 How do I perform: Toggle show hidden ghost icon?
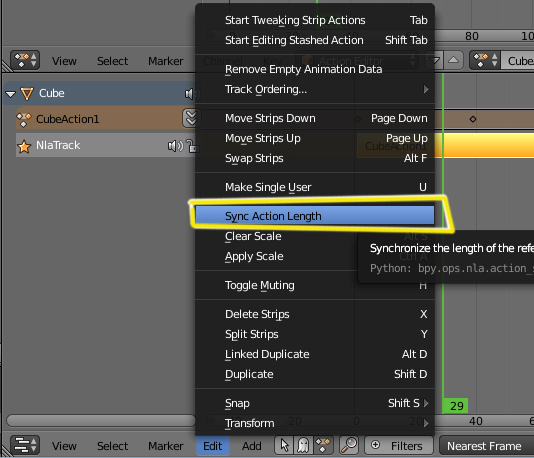[303, 445]
